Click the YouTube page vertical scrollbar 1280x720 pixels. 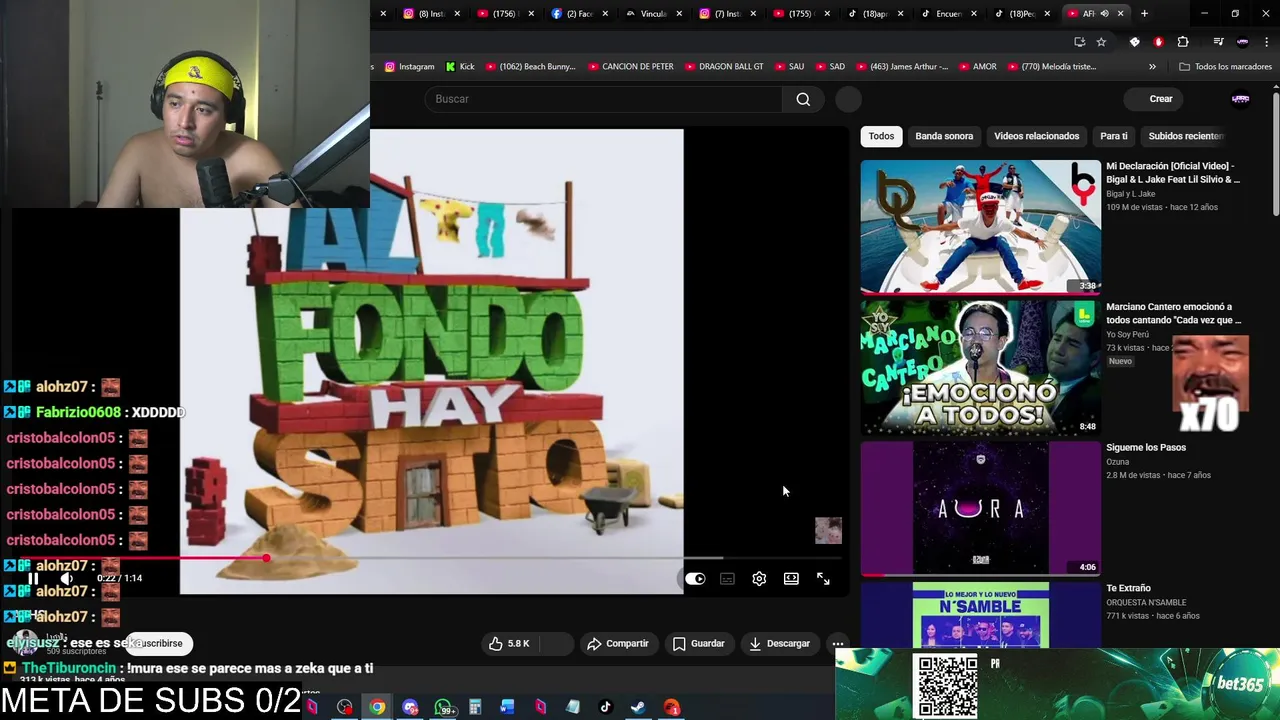tap(1276, 155)
